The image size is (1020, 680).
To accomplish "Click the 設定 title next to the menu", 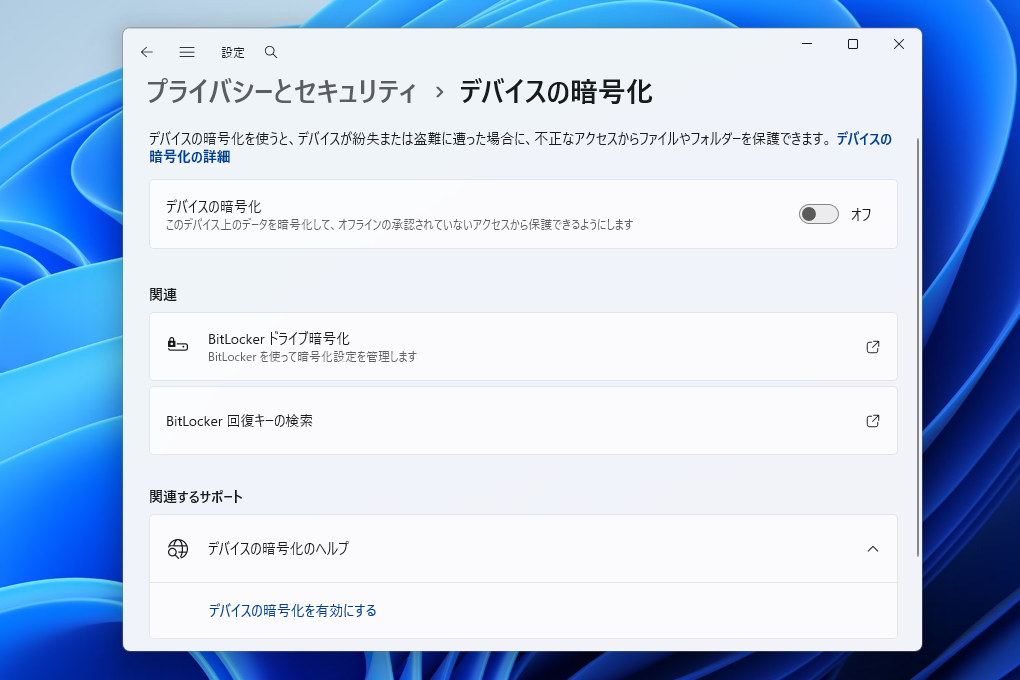I will coord(232,52).
